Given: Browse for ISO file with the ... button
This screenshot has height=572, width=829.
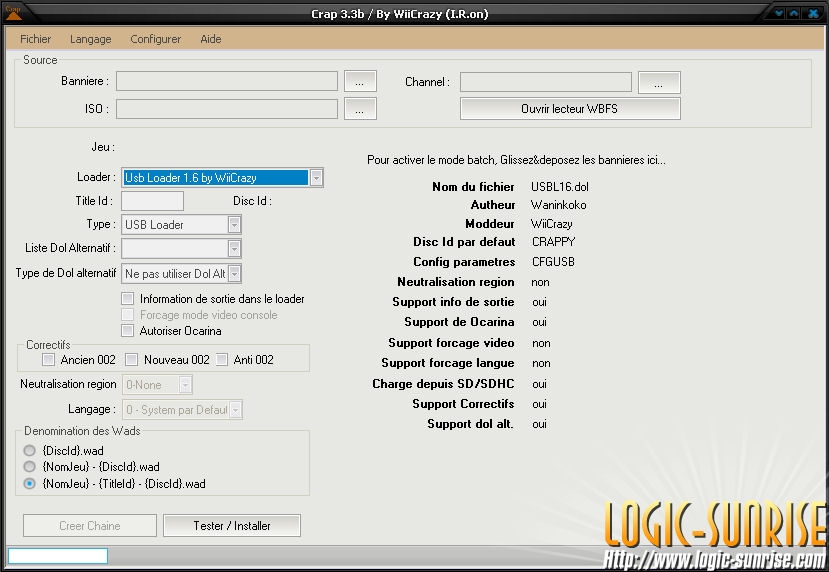Looking at the screenshot, I should [360, 109].
